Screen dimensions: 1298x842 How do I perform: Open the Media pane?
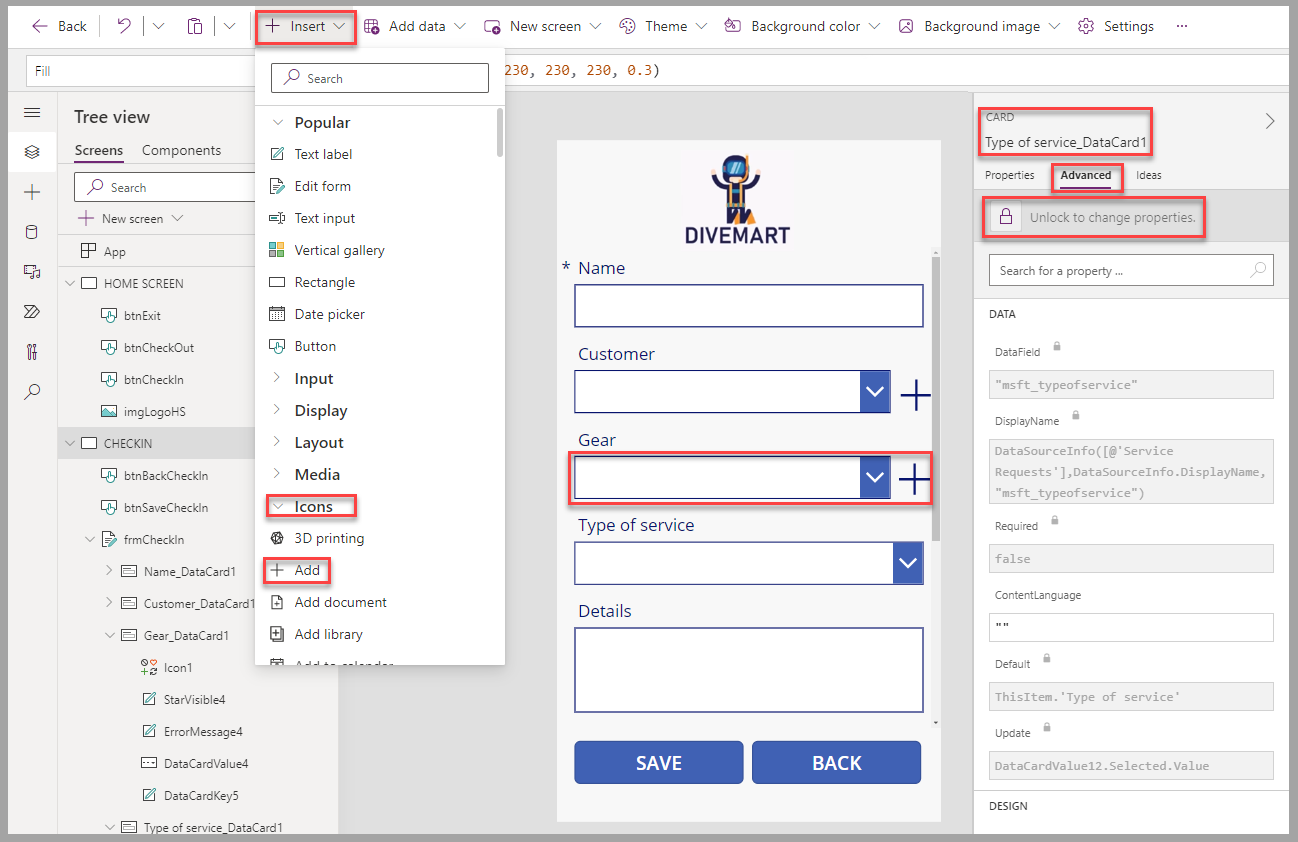pyautogui.click(x=31, y=270)
